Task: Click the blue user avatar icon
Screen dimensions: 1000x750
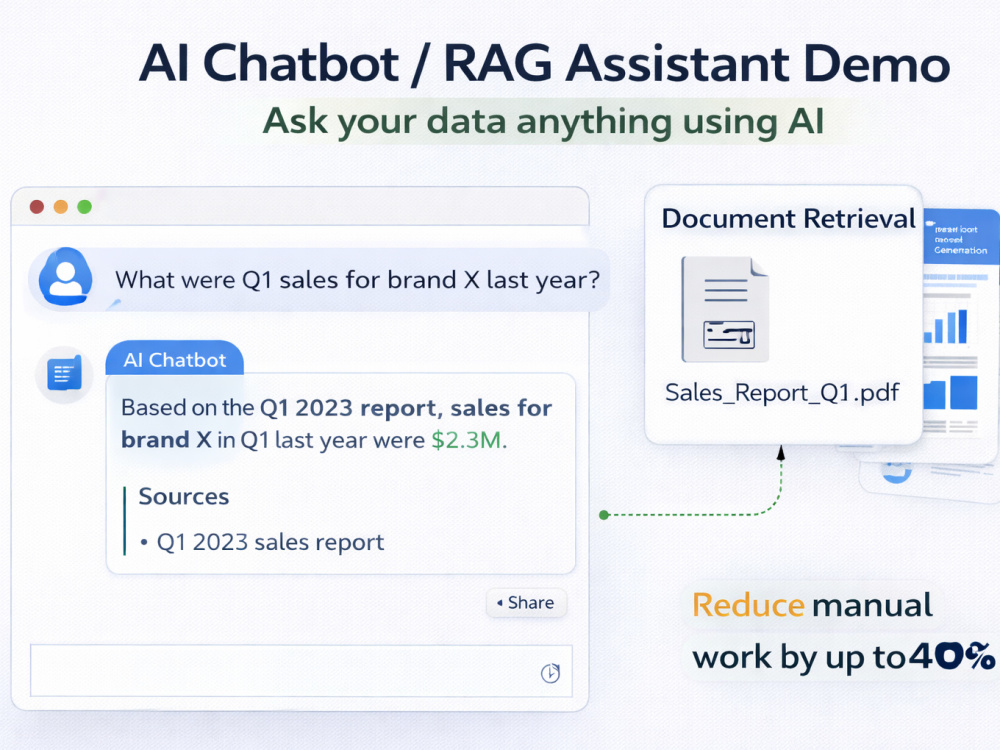Action: [x=65, y=277]
